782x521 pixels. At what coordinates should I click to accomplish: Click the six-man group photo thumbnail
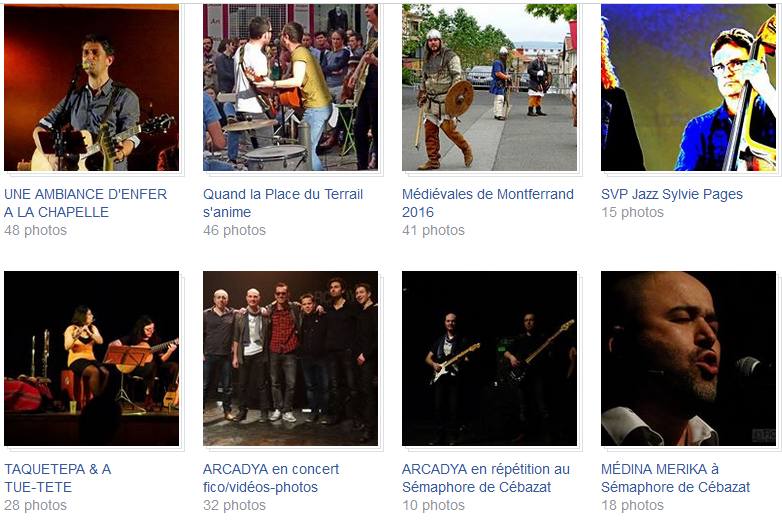(x=290, y=358)
